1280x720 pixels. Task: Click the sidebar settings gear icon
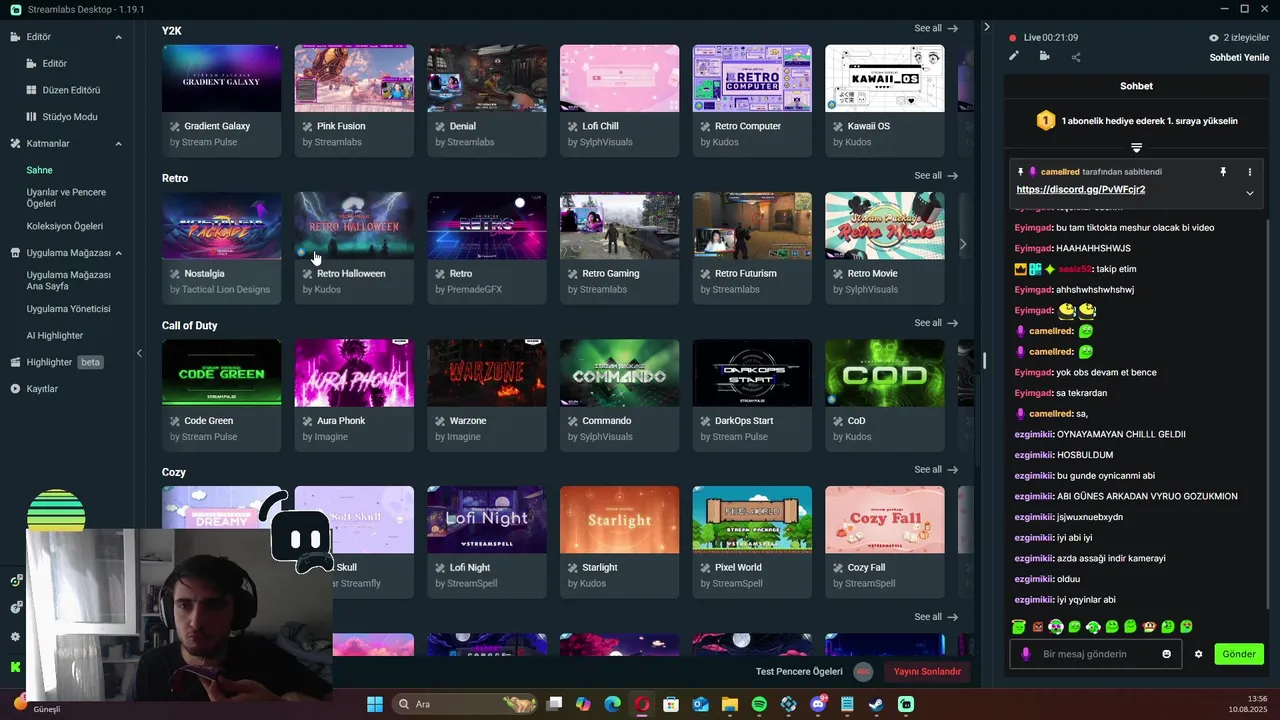(x=15, y=636)
